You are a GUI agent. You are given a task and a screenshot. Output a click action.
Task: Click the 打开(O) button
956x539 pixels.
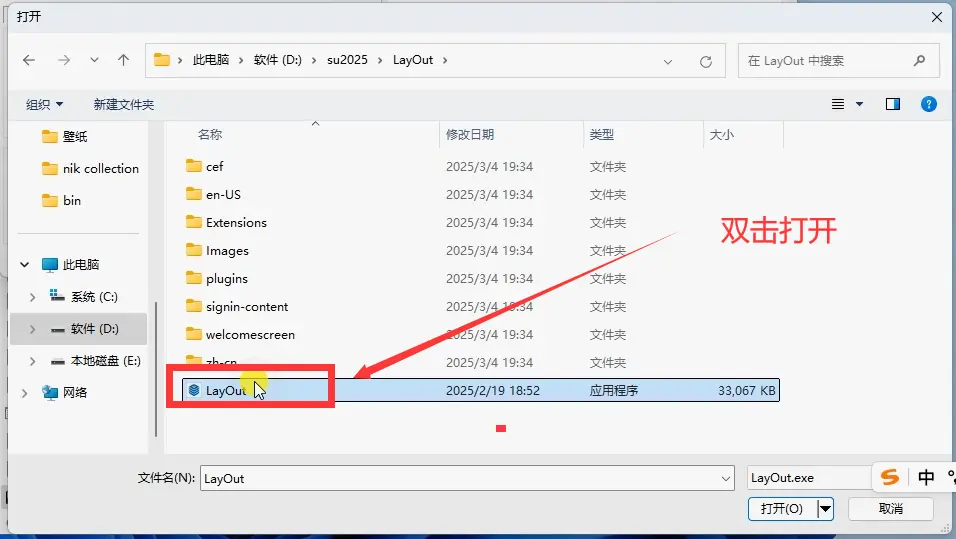(x=782, y=509)
